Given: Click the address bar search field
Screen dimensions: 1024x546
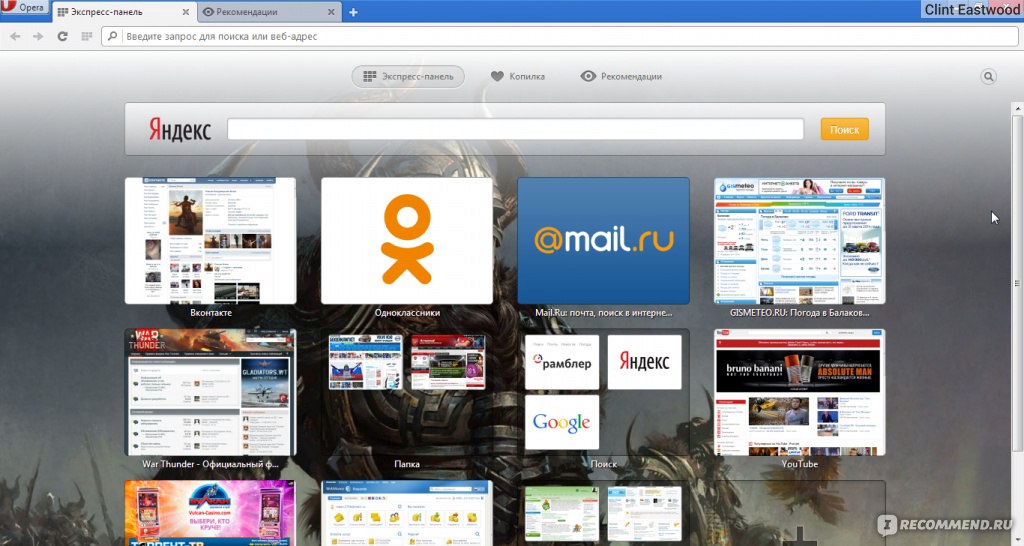Looking at the screenshot, I should [560, 37].
